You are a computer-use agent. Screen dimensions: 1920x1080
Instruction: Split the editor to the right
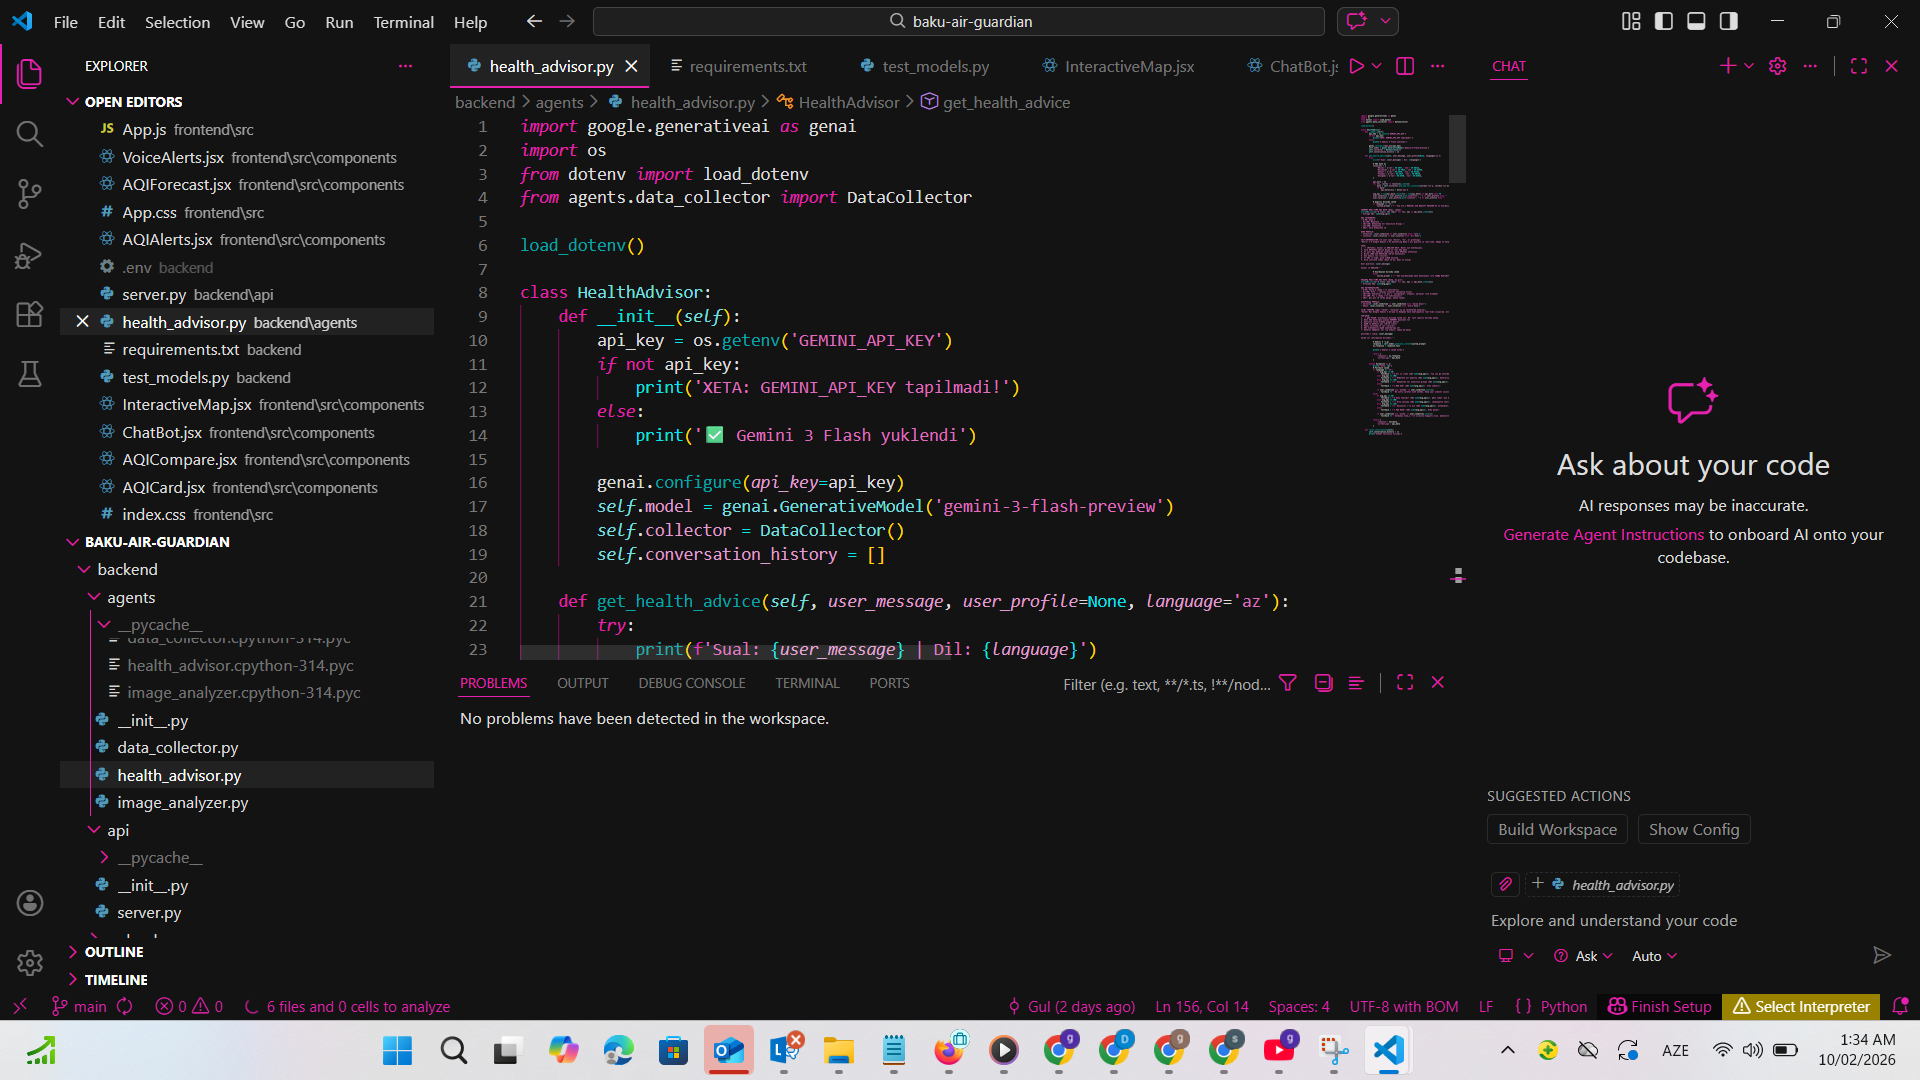click(x=1405, y=66)
